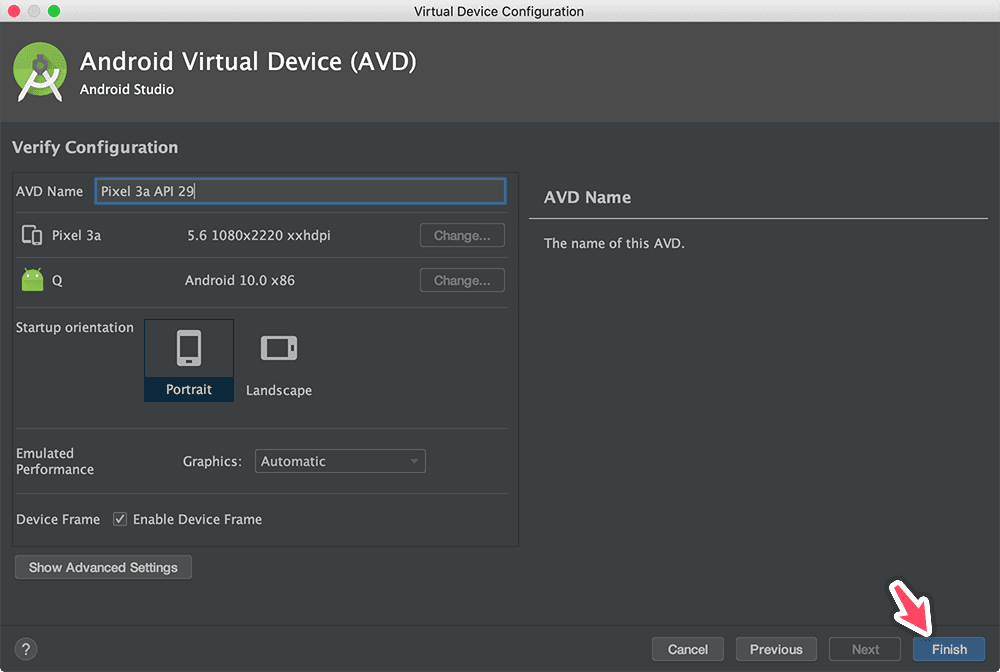Click inside the AVD Name text field

click(300, 191)
